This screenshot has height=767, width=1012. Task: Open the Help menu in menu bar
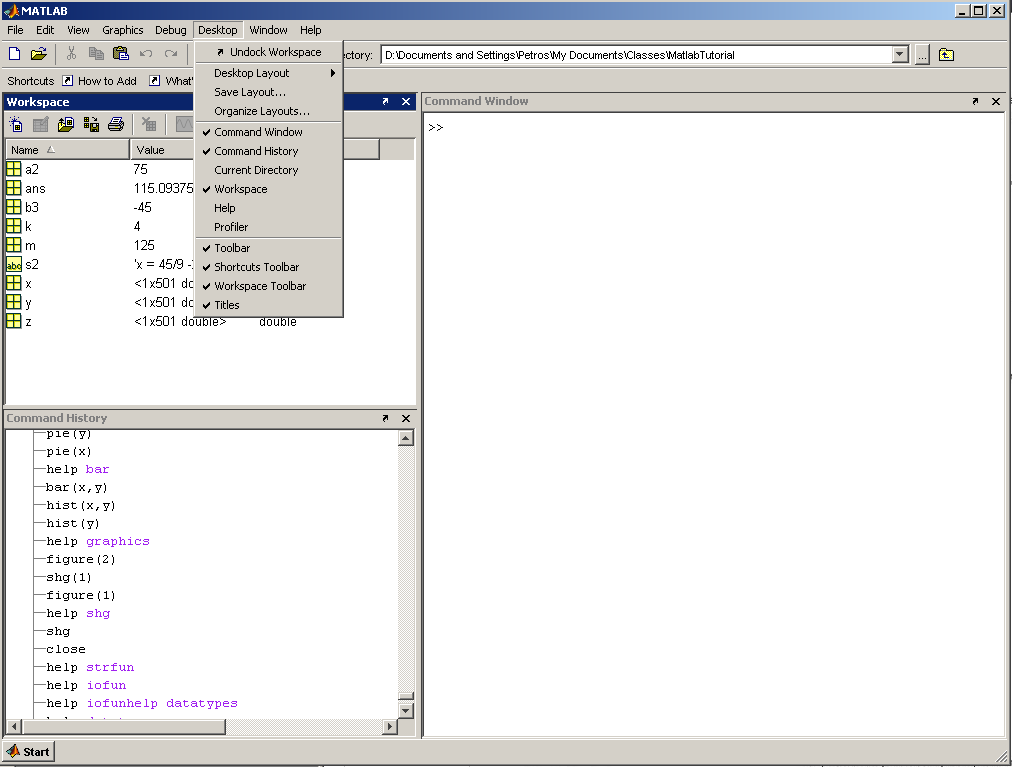click(x=310, y=30)
